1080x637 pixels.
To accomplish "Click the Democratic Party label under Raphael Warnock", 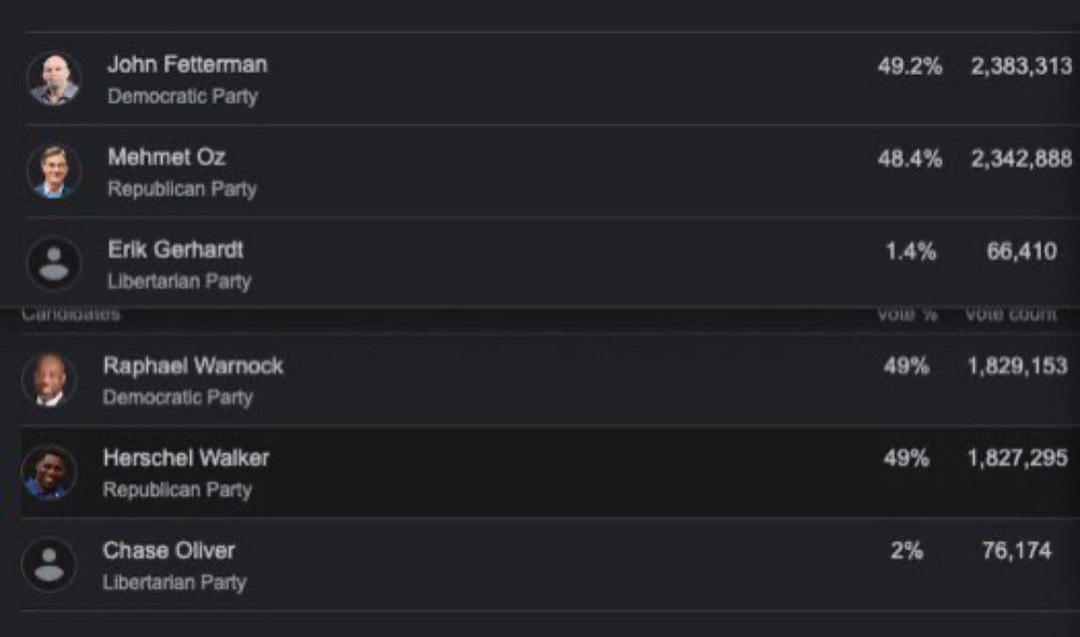I will coord(178,397).
